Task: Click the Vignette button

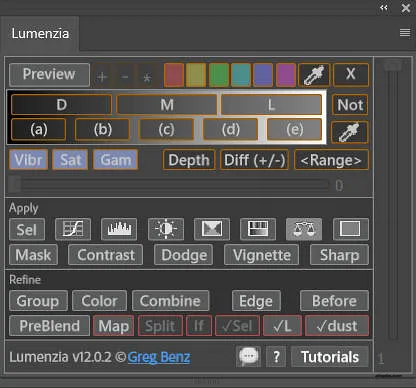Action: pos(262,255)
